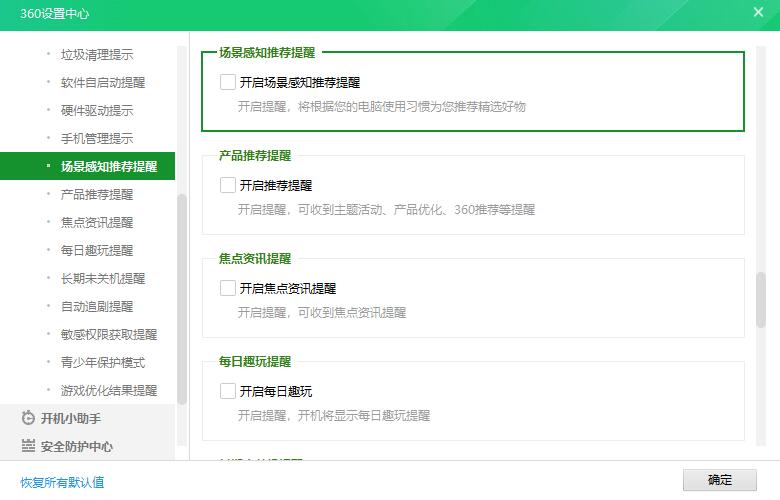Jump to 焦点资讯提醒 in the sidebar
Viewport: 780px width, 500px height.
[x=97, y=222]
